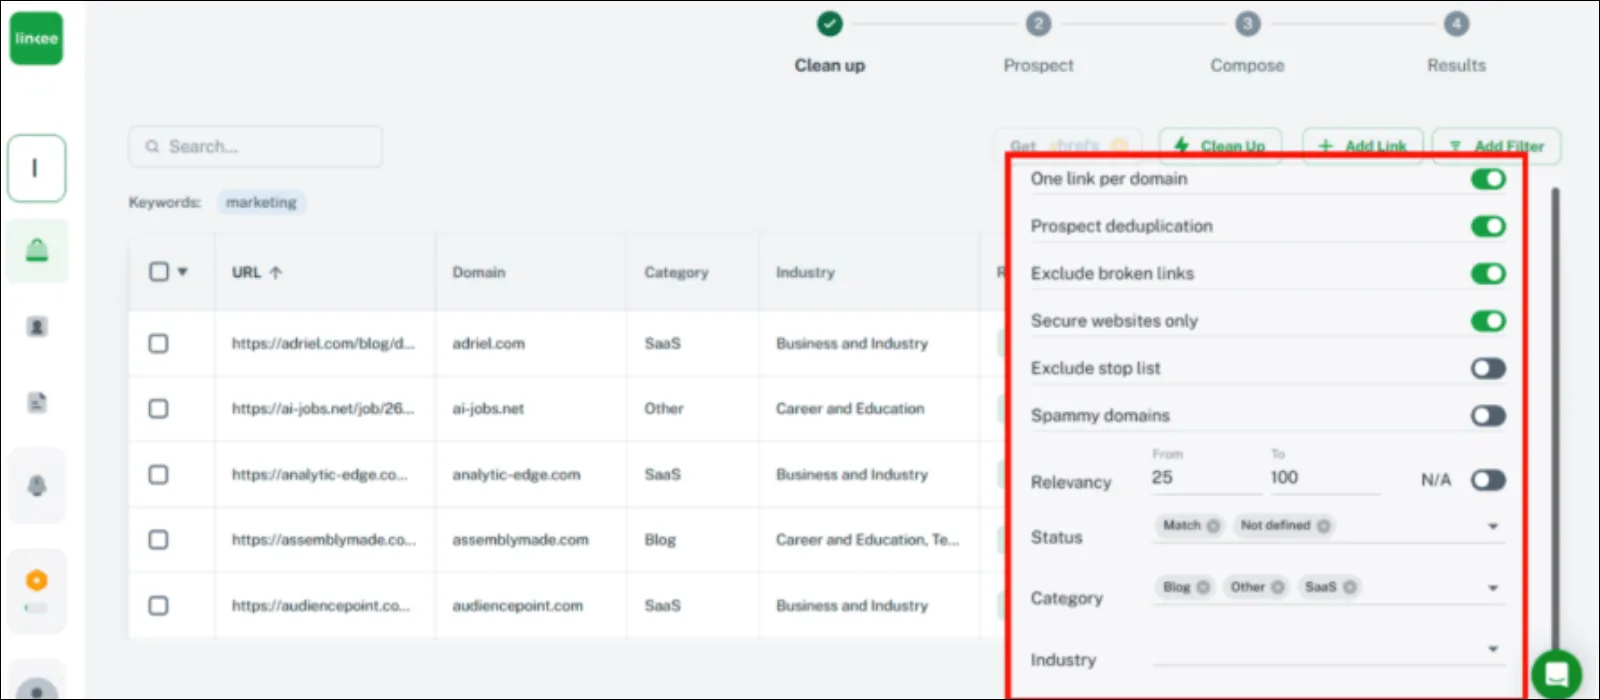This screenshot has width=1600, height=700.
Task: Expand the Status dropdown arrow
Action: point(1493,526)
